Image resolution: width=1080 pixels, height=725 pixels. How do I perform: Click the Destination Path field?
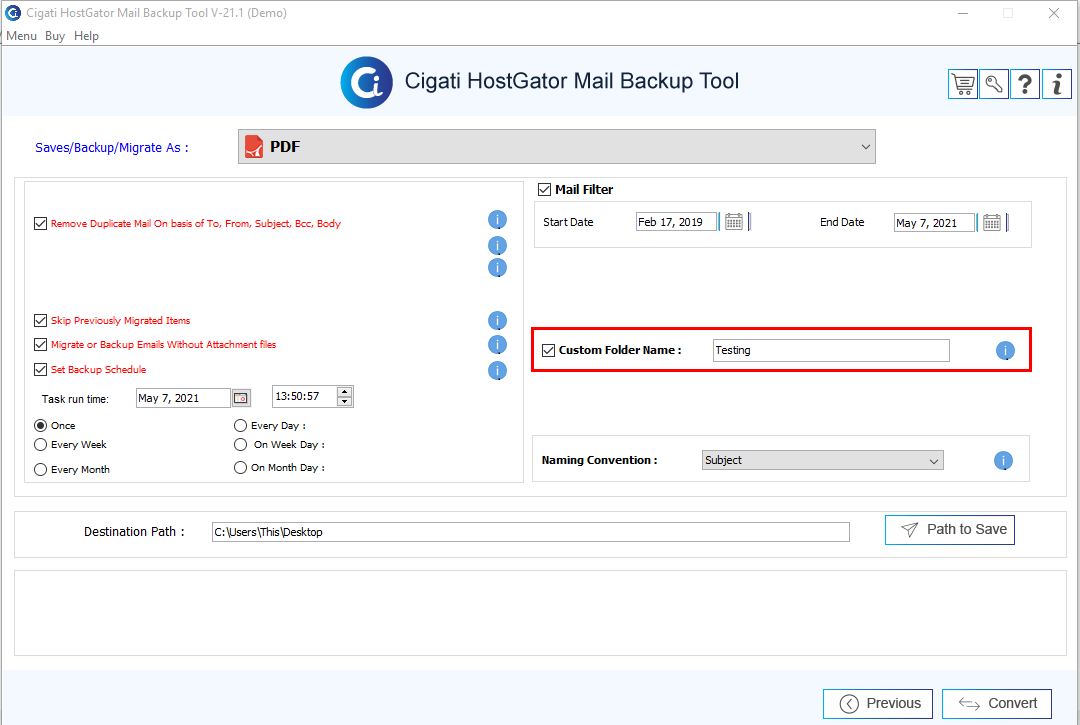[x=530, y=532]
